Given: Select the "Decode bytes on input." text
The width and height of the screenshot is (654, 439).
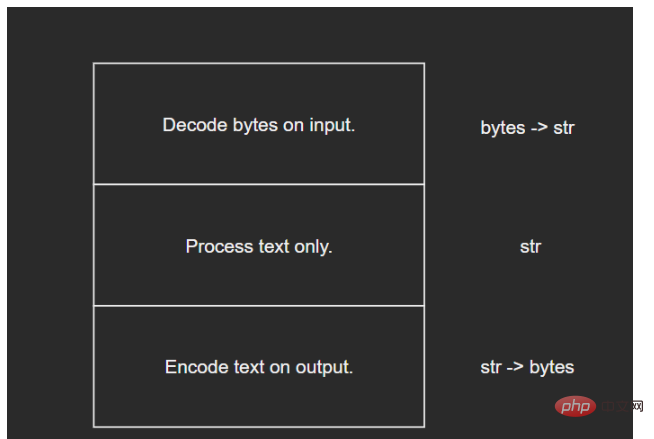Looking at the screenshot, I should pyautogui.click(x=259, y=125).
